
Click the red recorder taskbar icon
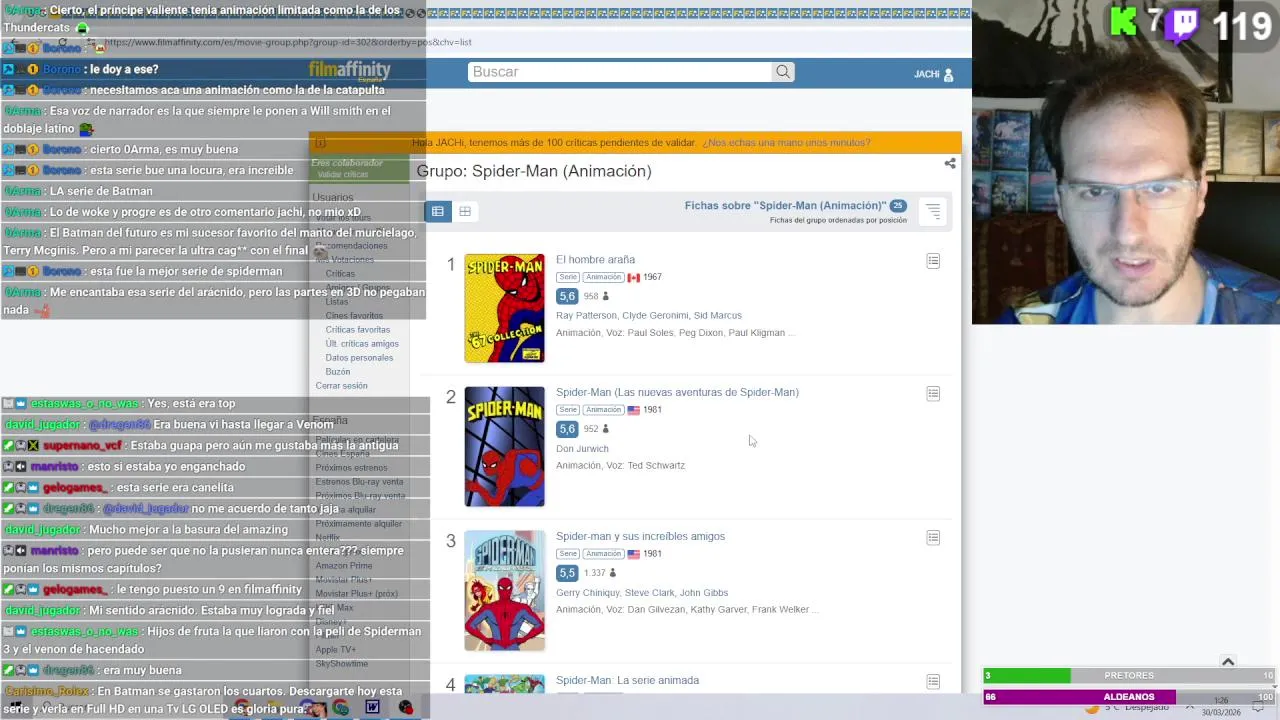406,708
